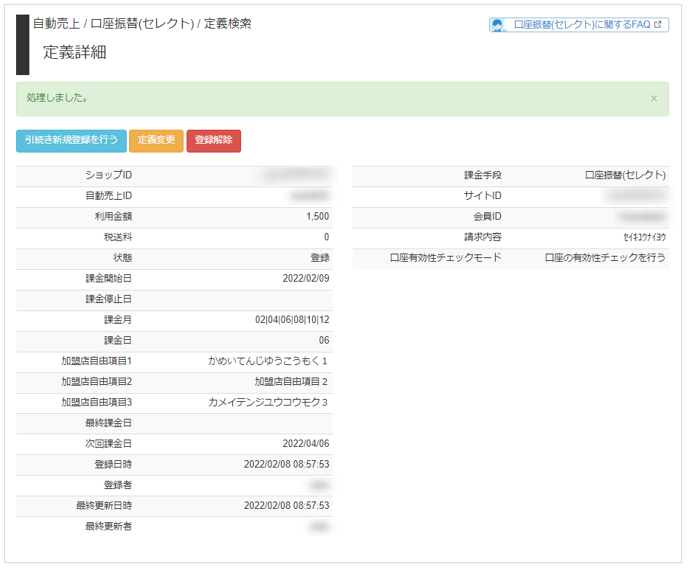Click the 課金日 value 06

[324, 340]
